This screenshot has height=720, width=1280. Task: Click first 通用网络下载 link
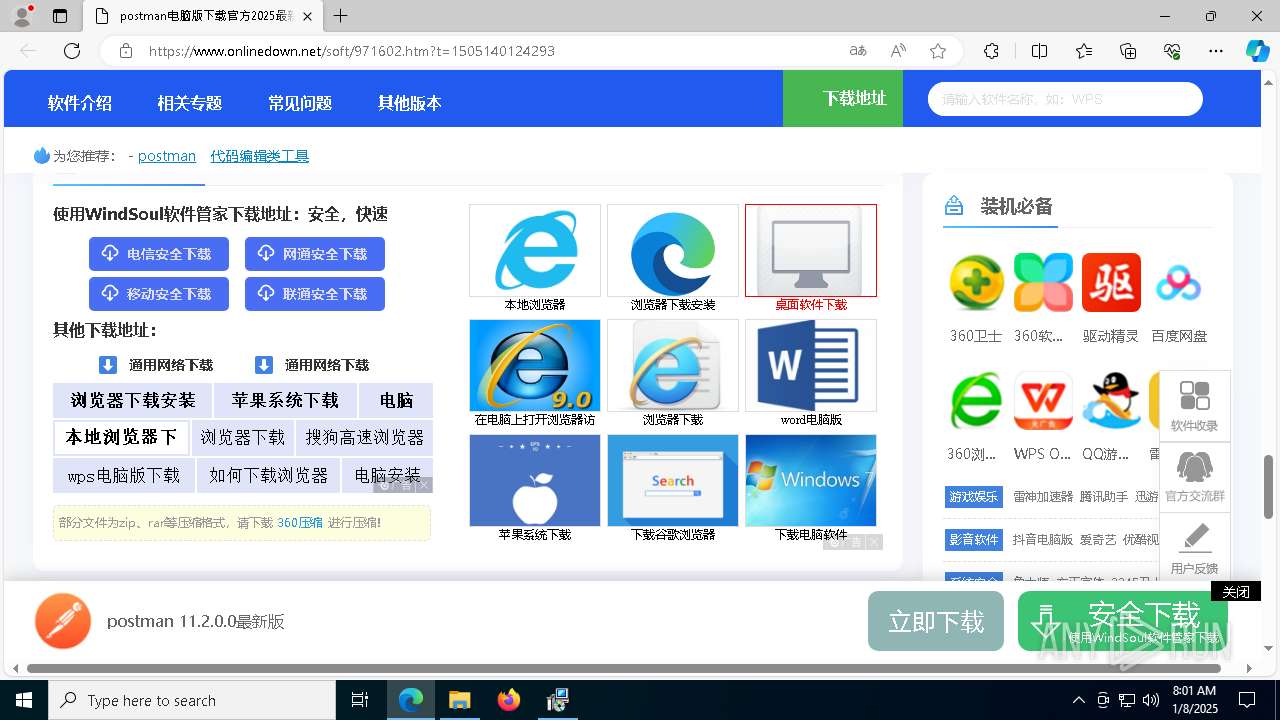pyautogui.click(x=156, y=365)
